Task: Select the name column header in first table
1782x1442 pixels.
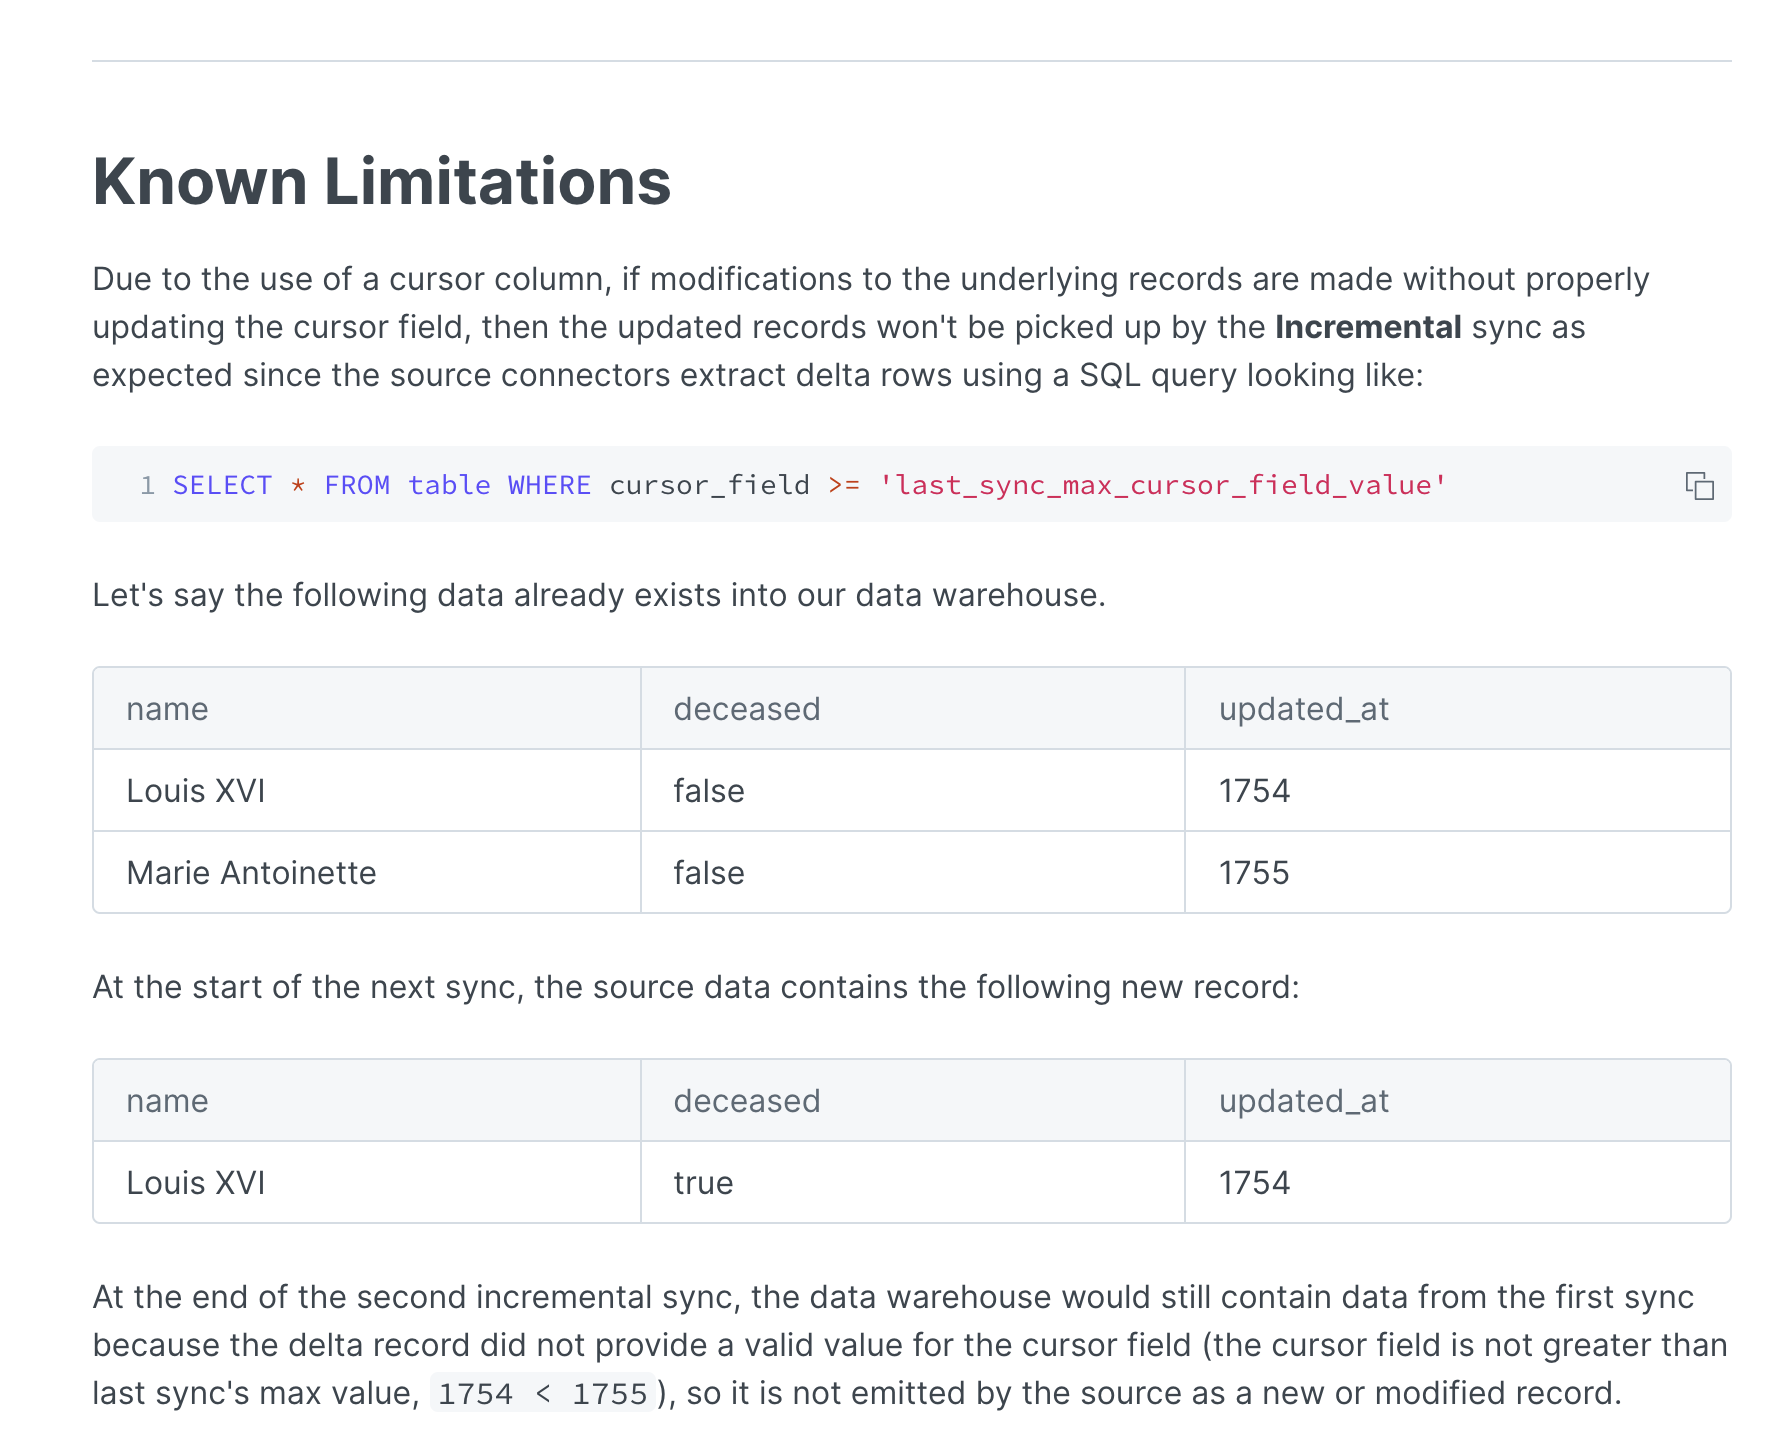Action: [167, 708]
